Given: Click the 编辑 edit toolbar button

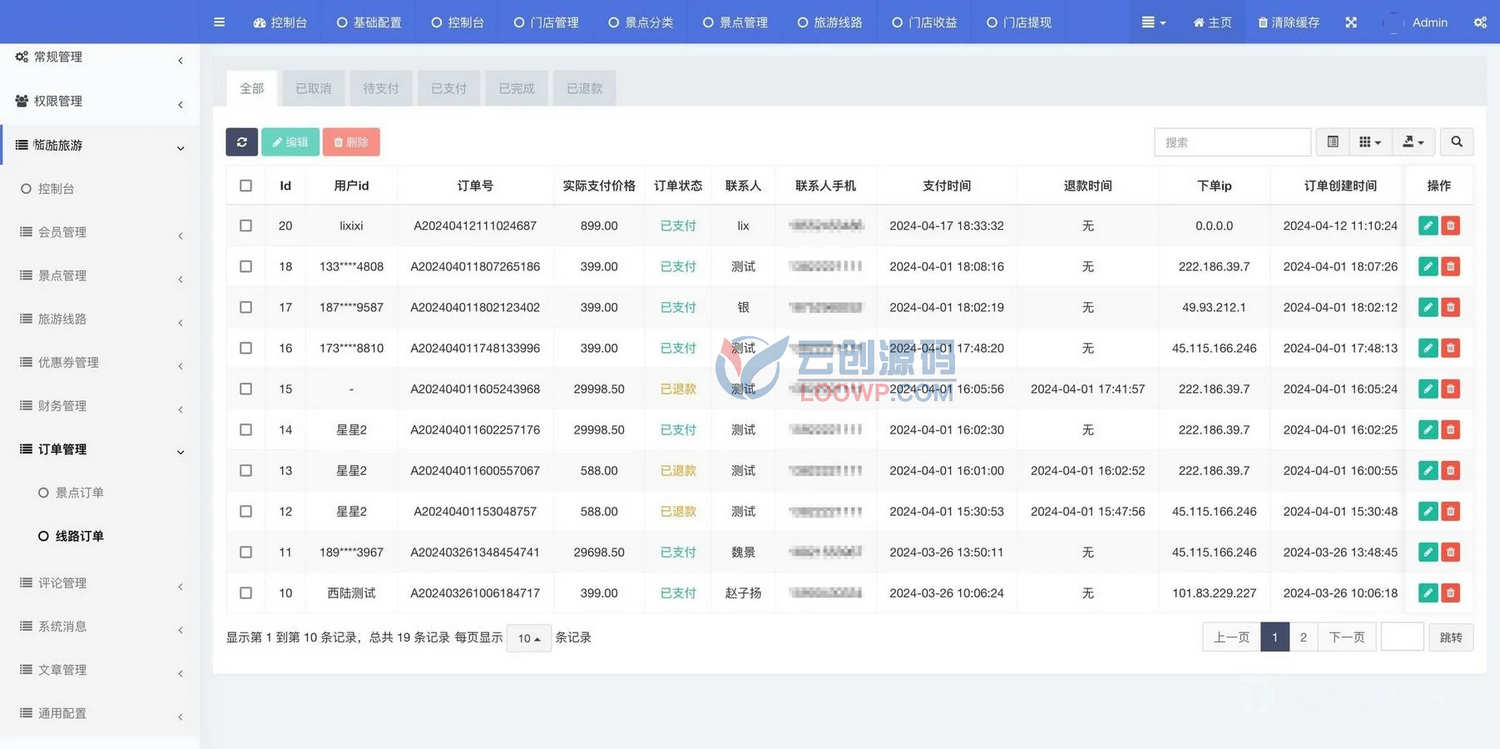Looking at the screenshot, I should click(x=290, y=142).
